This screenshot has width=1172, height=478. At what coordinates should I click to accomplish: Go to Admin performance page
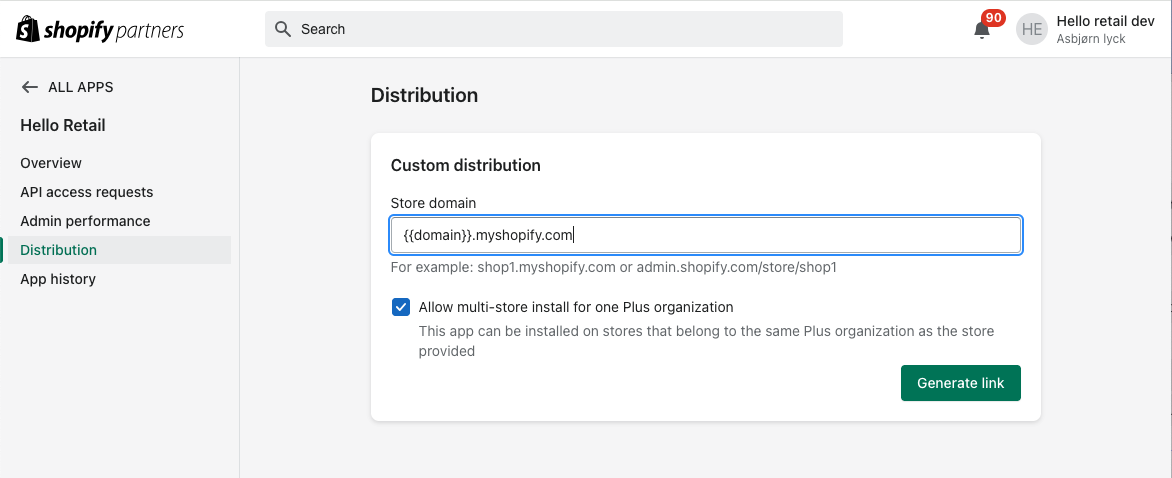(x=85, y=221)
